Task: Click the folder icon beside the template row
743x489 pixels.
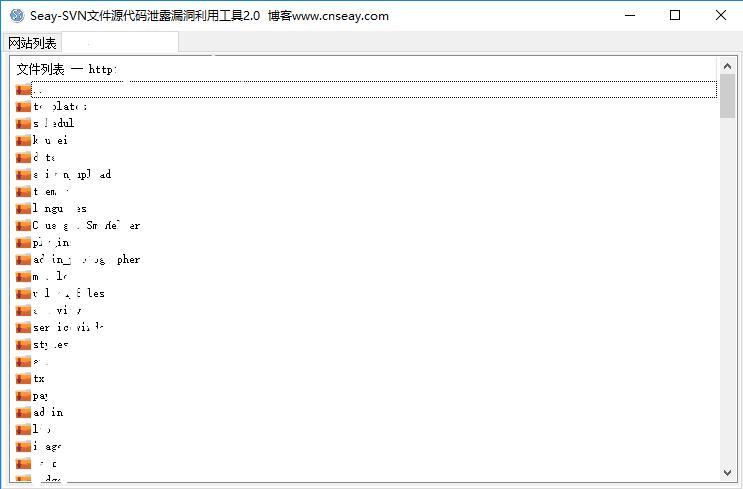Action: click(23, 107)
